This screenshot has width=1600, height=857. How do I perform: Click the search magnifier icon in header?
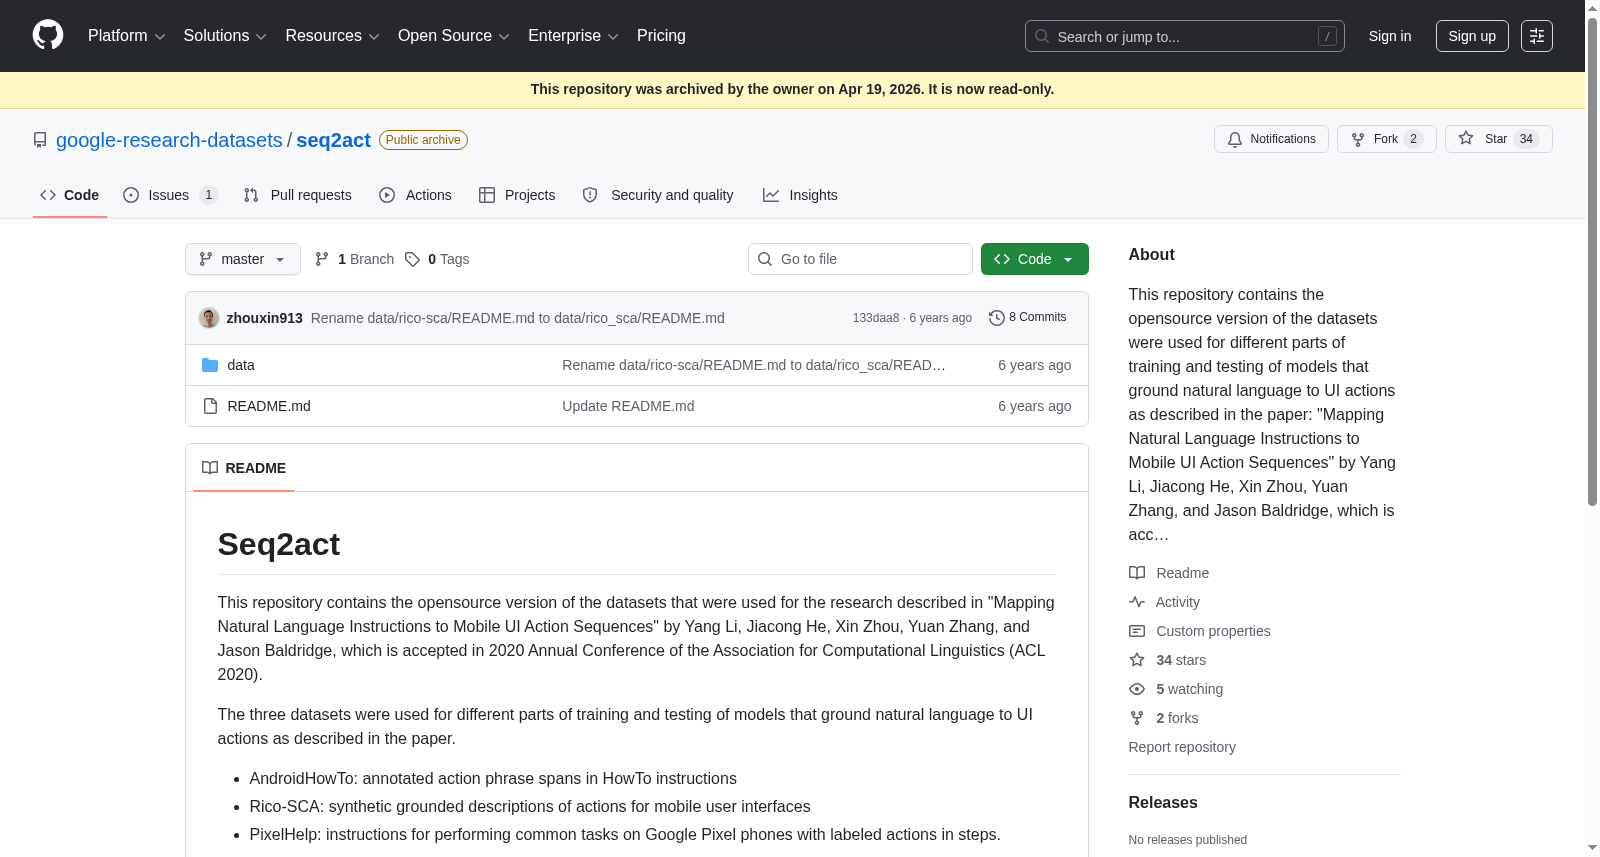[1042, 36]
